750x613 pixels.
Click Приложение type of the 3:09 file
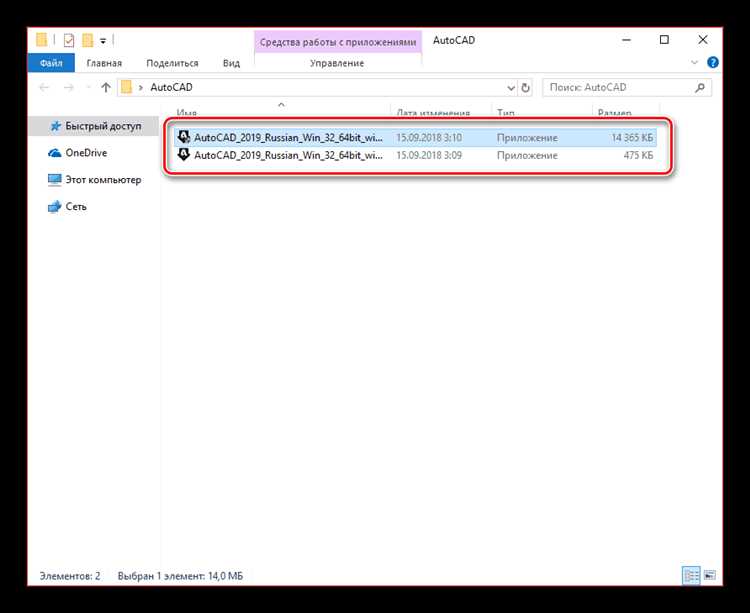point(527,155)
